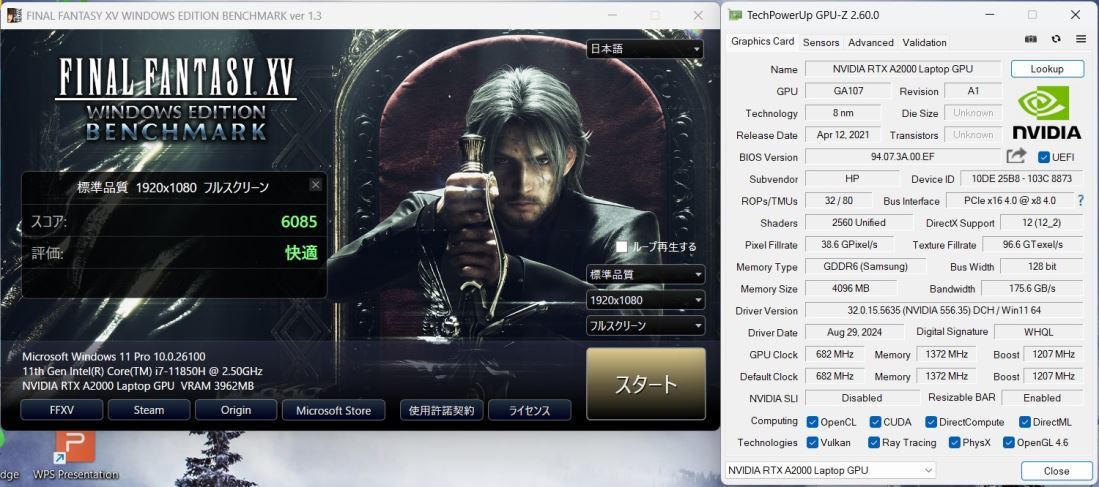Screen dimensions: 1099x487
Task: Click Release Date value Apr 12, 2021
Action: click(843, 135)
